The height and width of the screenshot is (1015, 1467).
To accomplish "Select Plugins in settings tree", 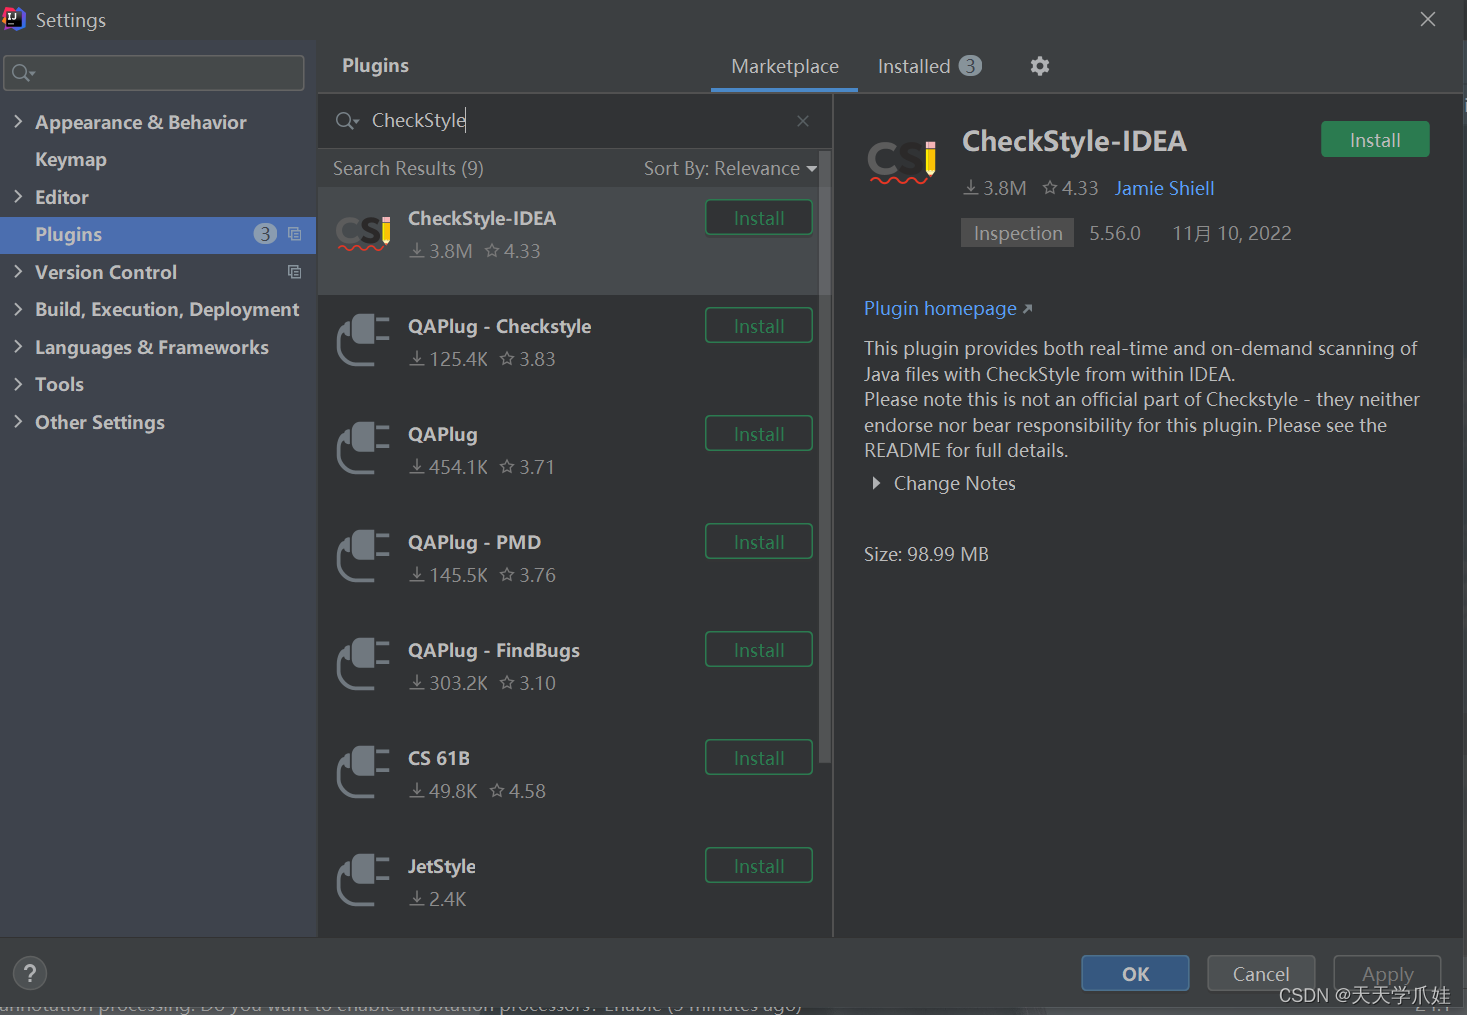I will pos(158,234).
